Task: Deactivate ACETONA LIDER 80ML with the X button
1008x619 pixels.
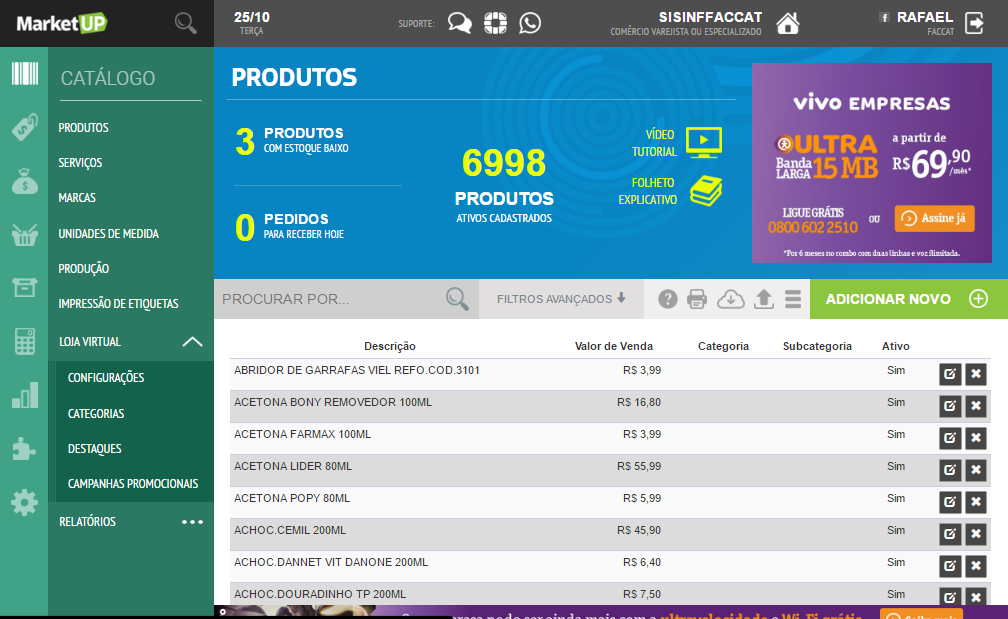Action: click(975, 470)
